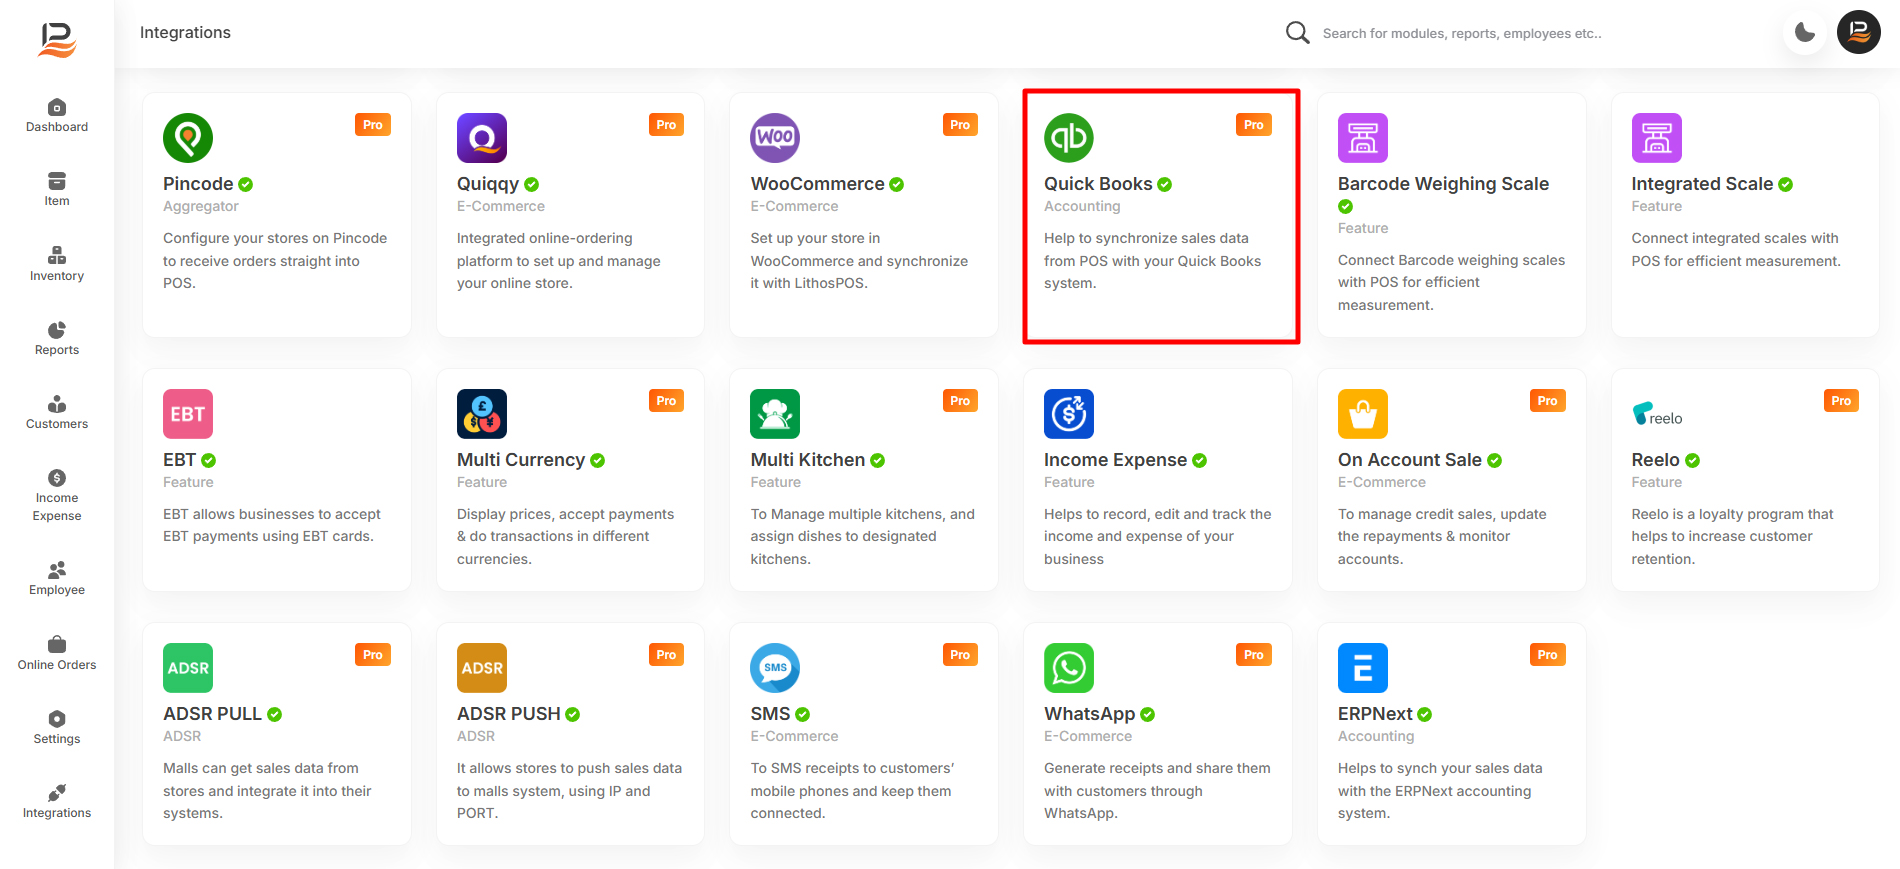Click the Pro badge on Reelo card
The width and height of the screenshot is (1900, 869).
click(1841, 401)
